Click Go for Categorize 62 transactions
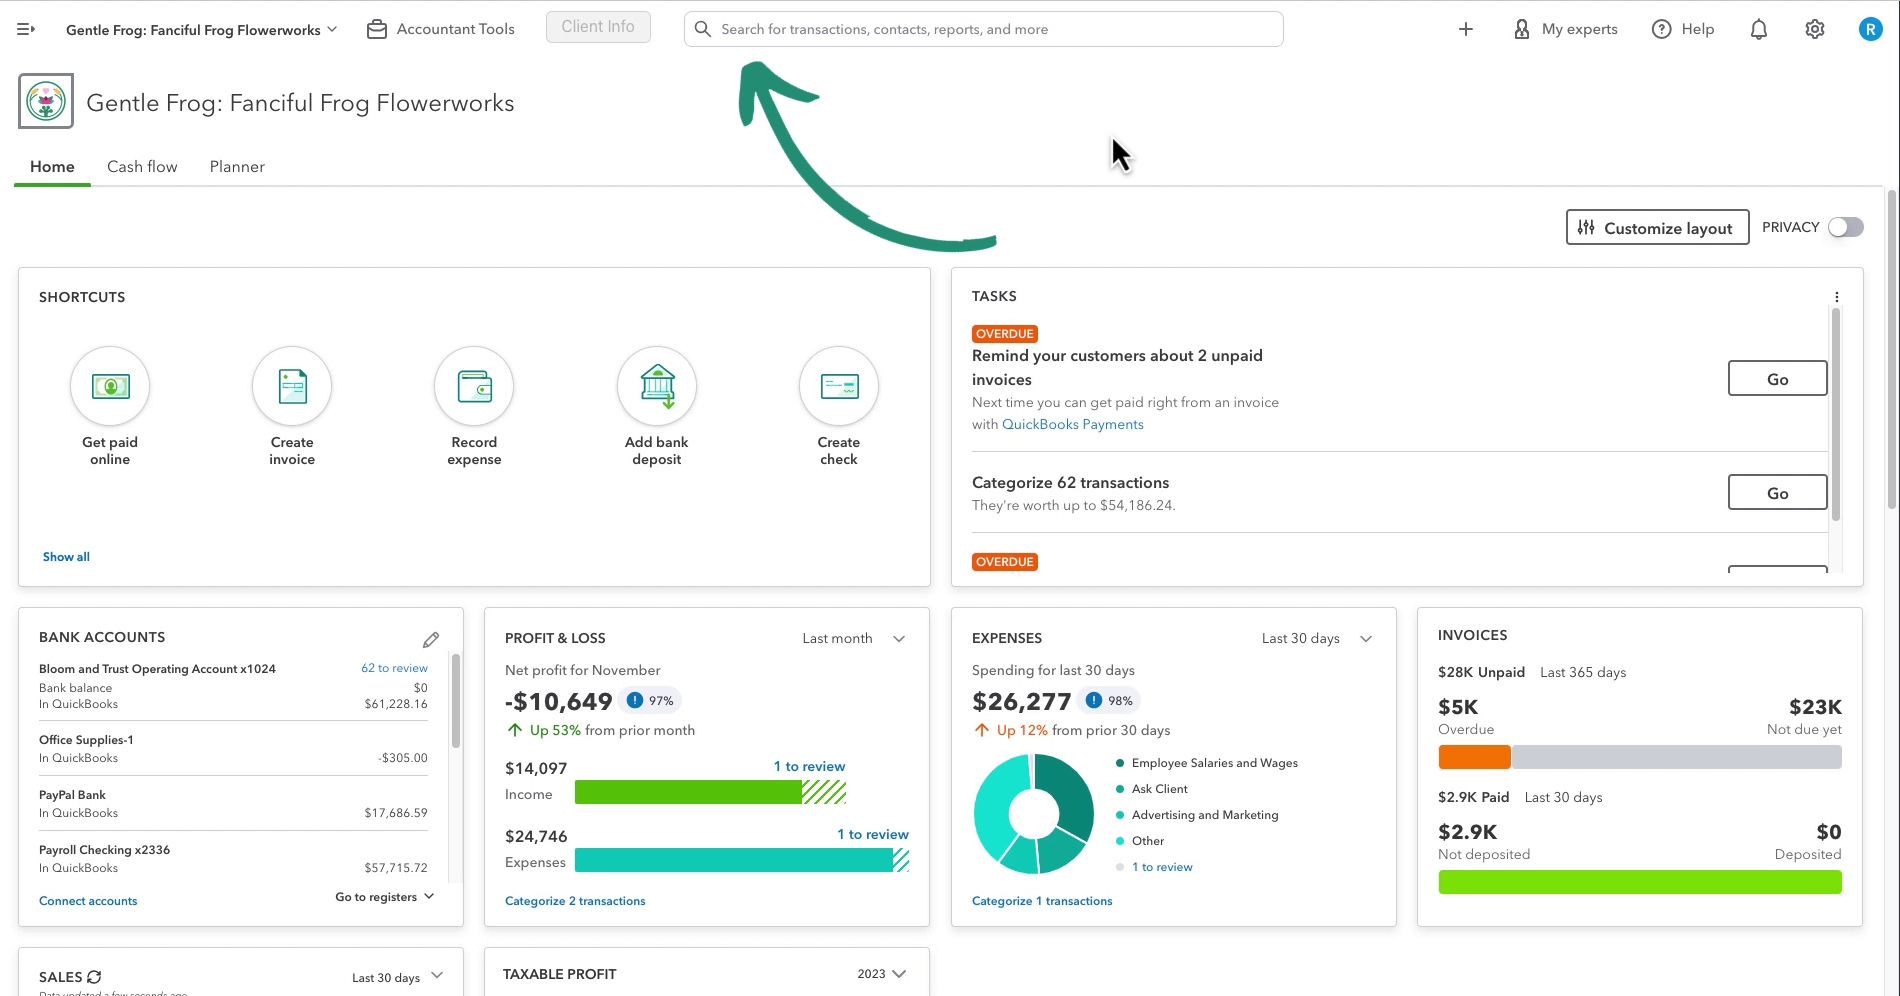1900x996 pixels. (x=1777, y=493)
